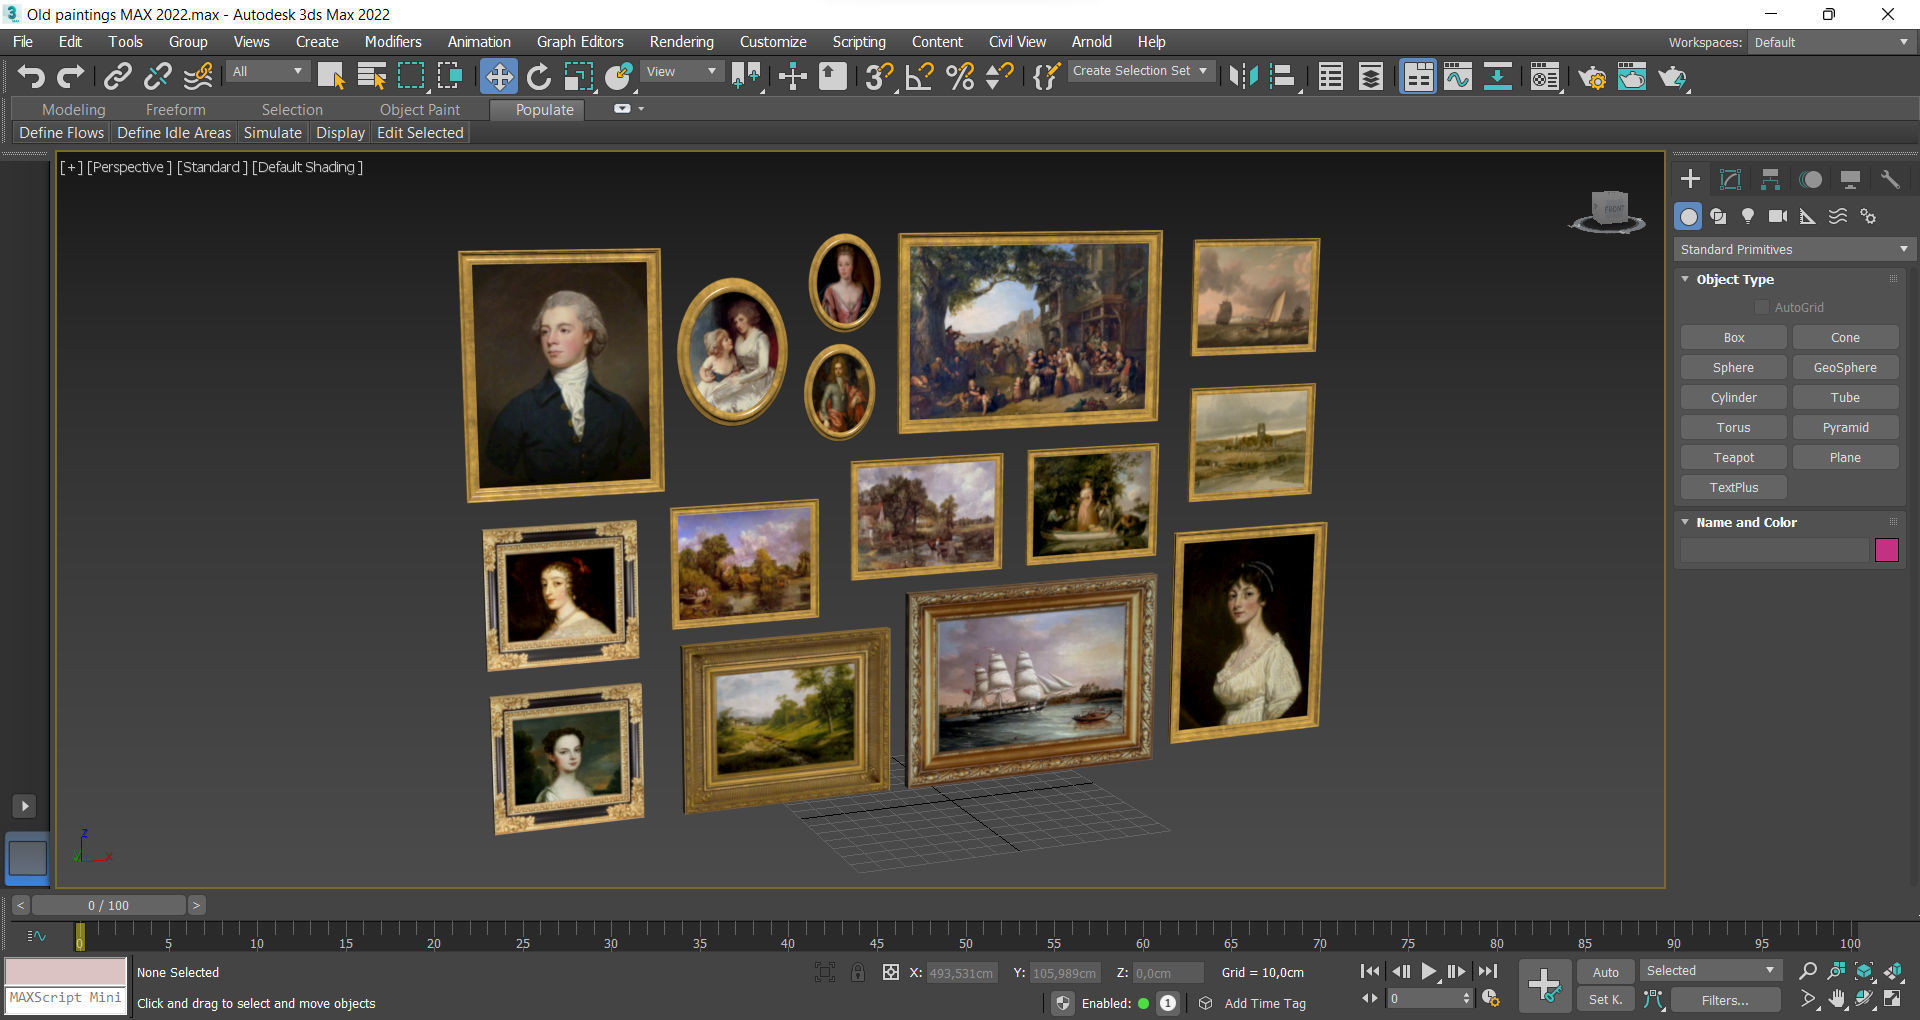Toggle the Percent Snap button

point(960,76)
